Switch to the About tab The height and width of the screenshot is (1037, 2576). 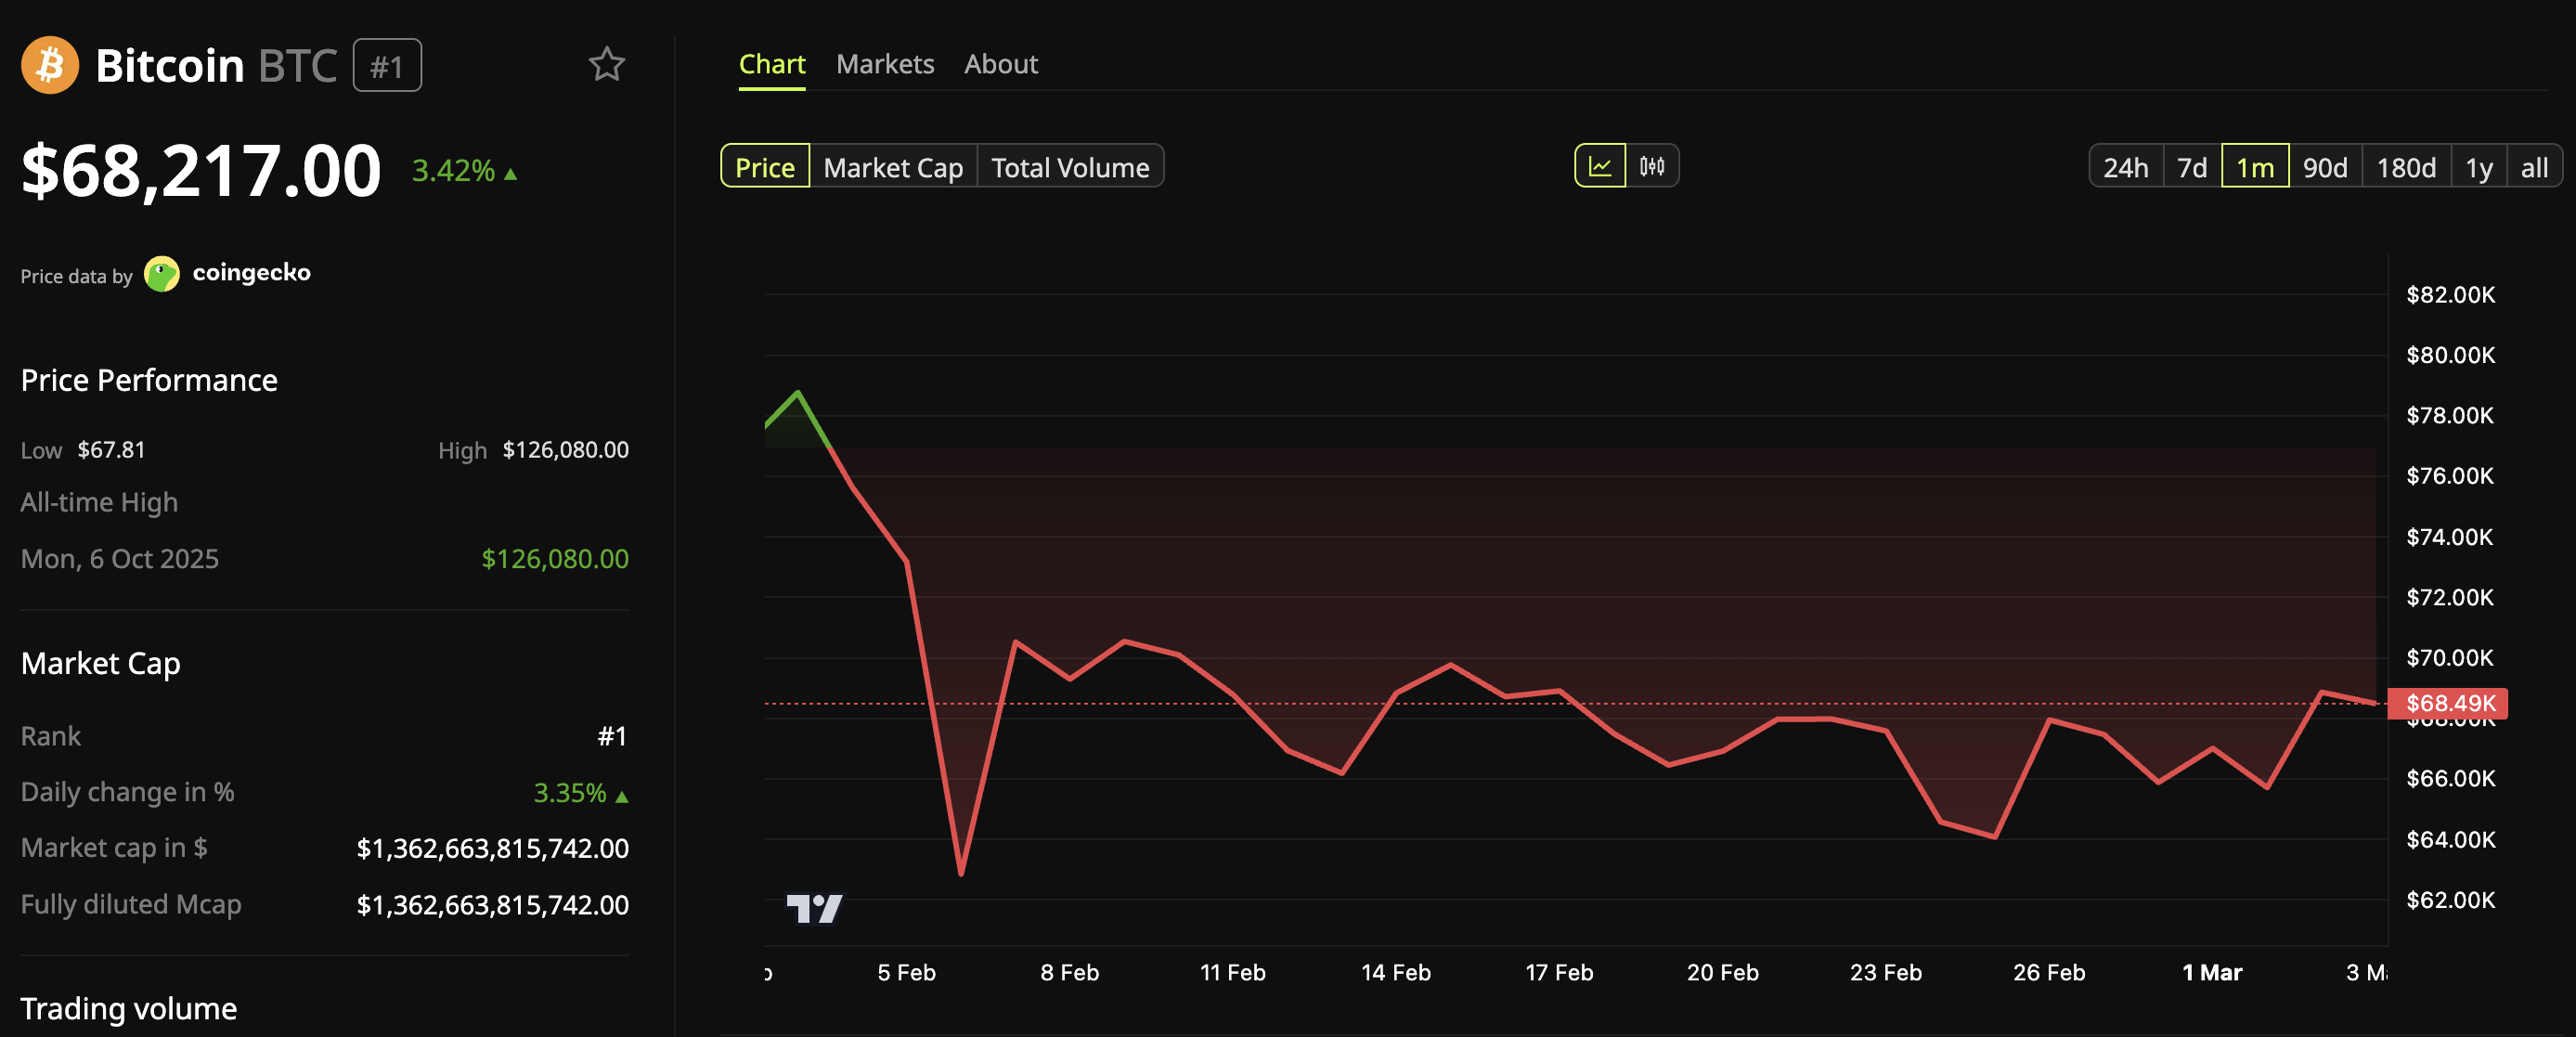(1001, 63)
